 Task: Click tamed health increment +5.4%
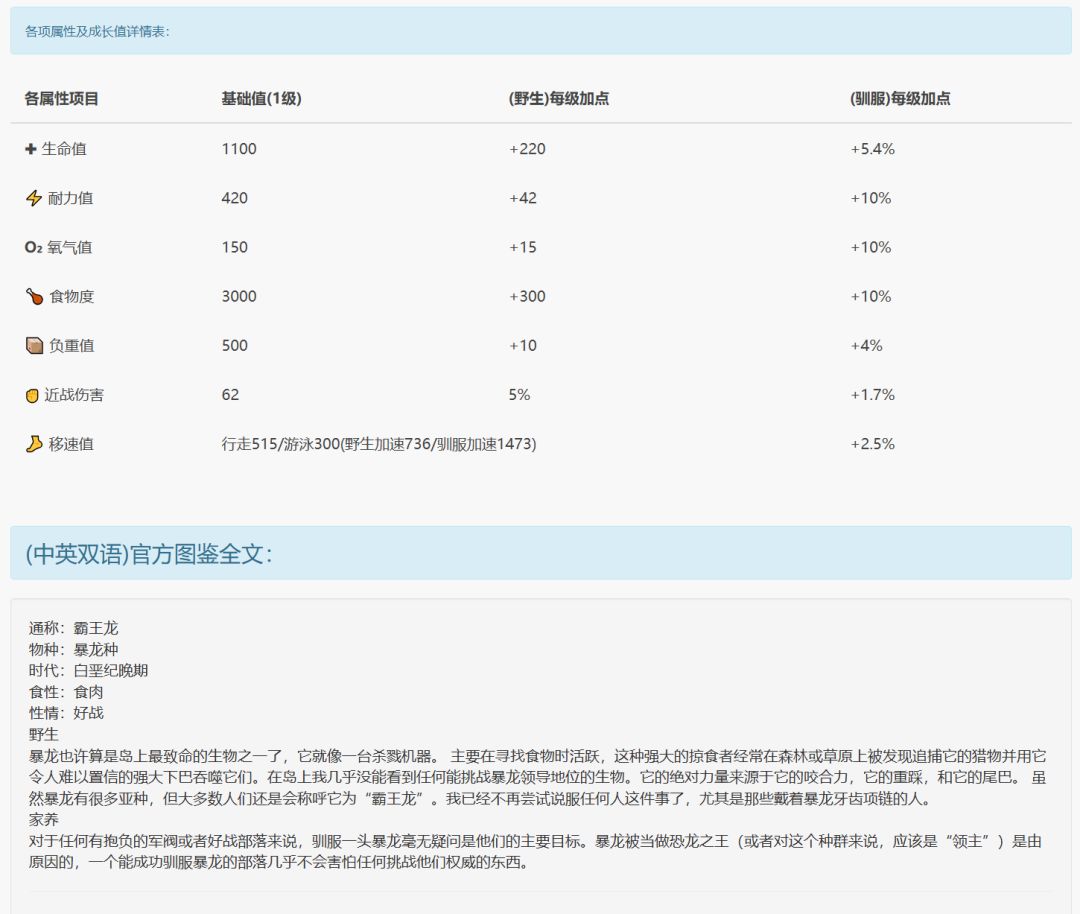[873, 149]
